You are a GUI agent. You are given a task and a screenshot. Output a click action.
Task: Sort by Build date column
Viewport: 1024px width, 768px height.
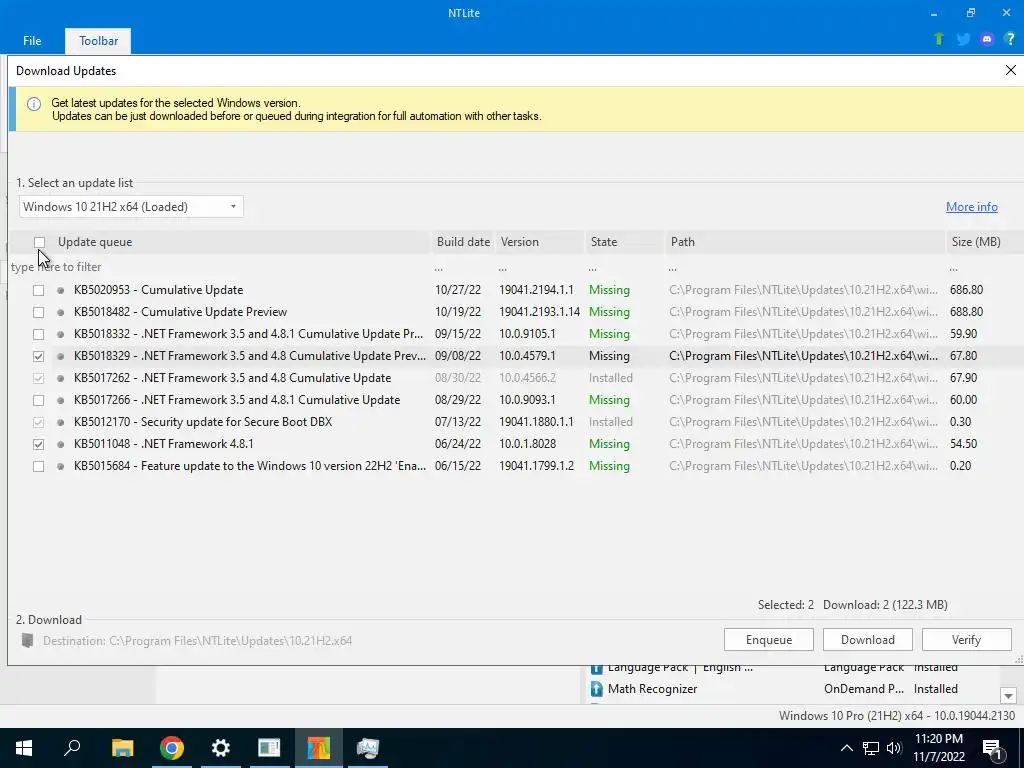click(x=463, y=242)
